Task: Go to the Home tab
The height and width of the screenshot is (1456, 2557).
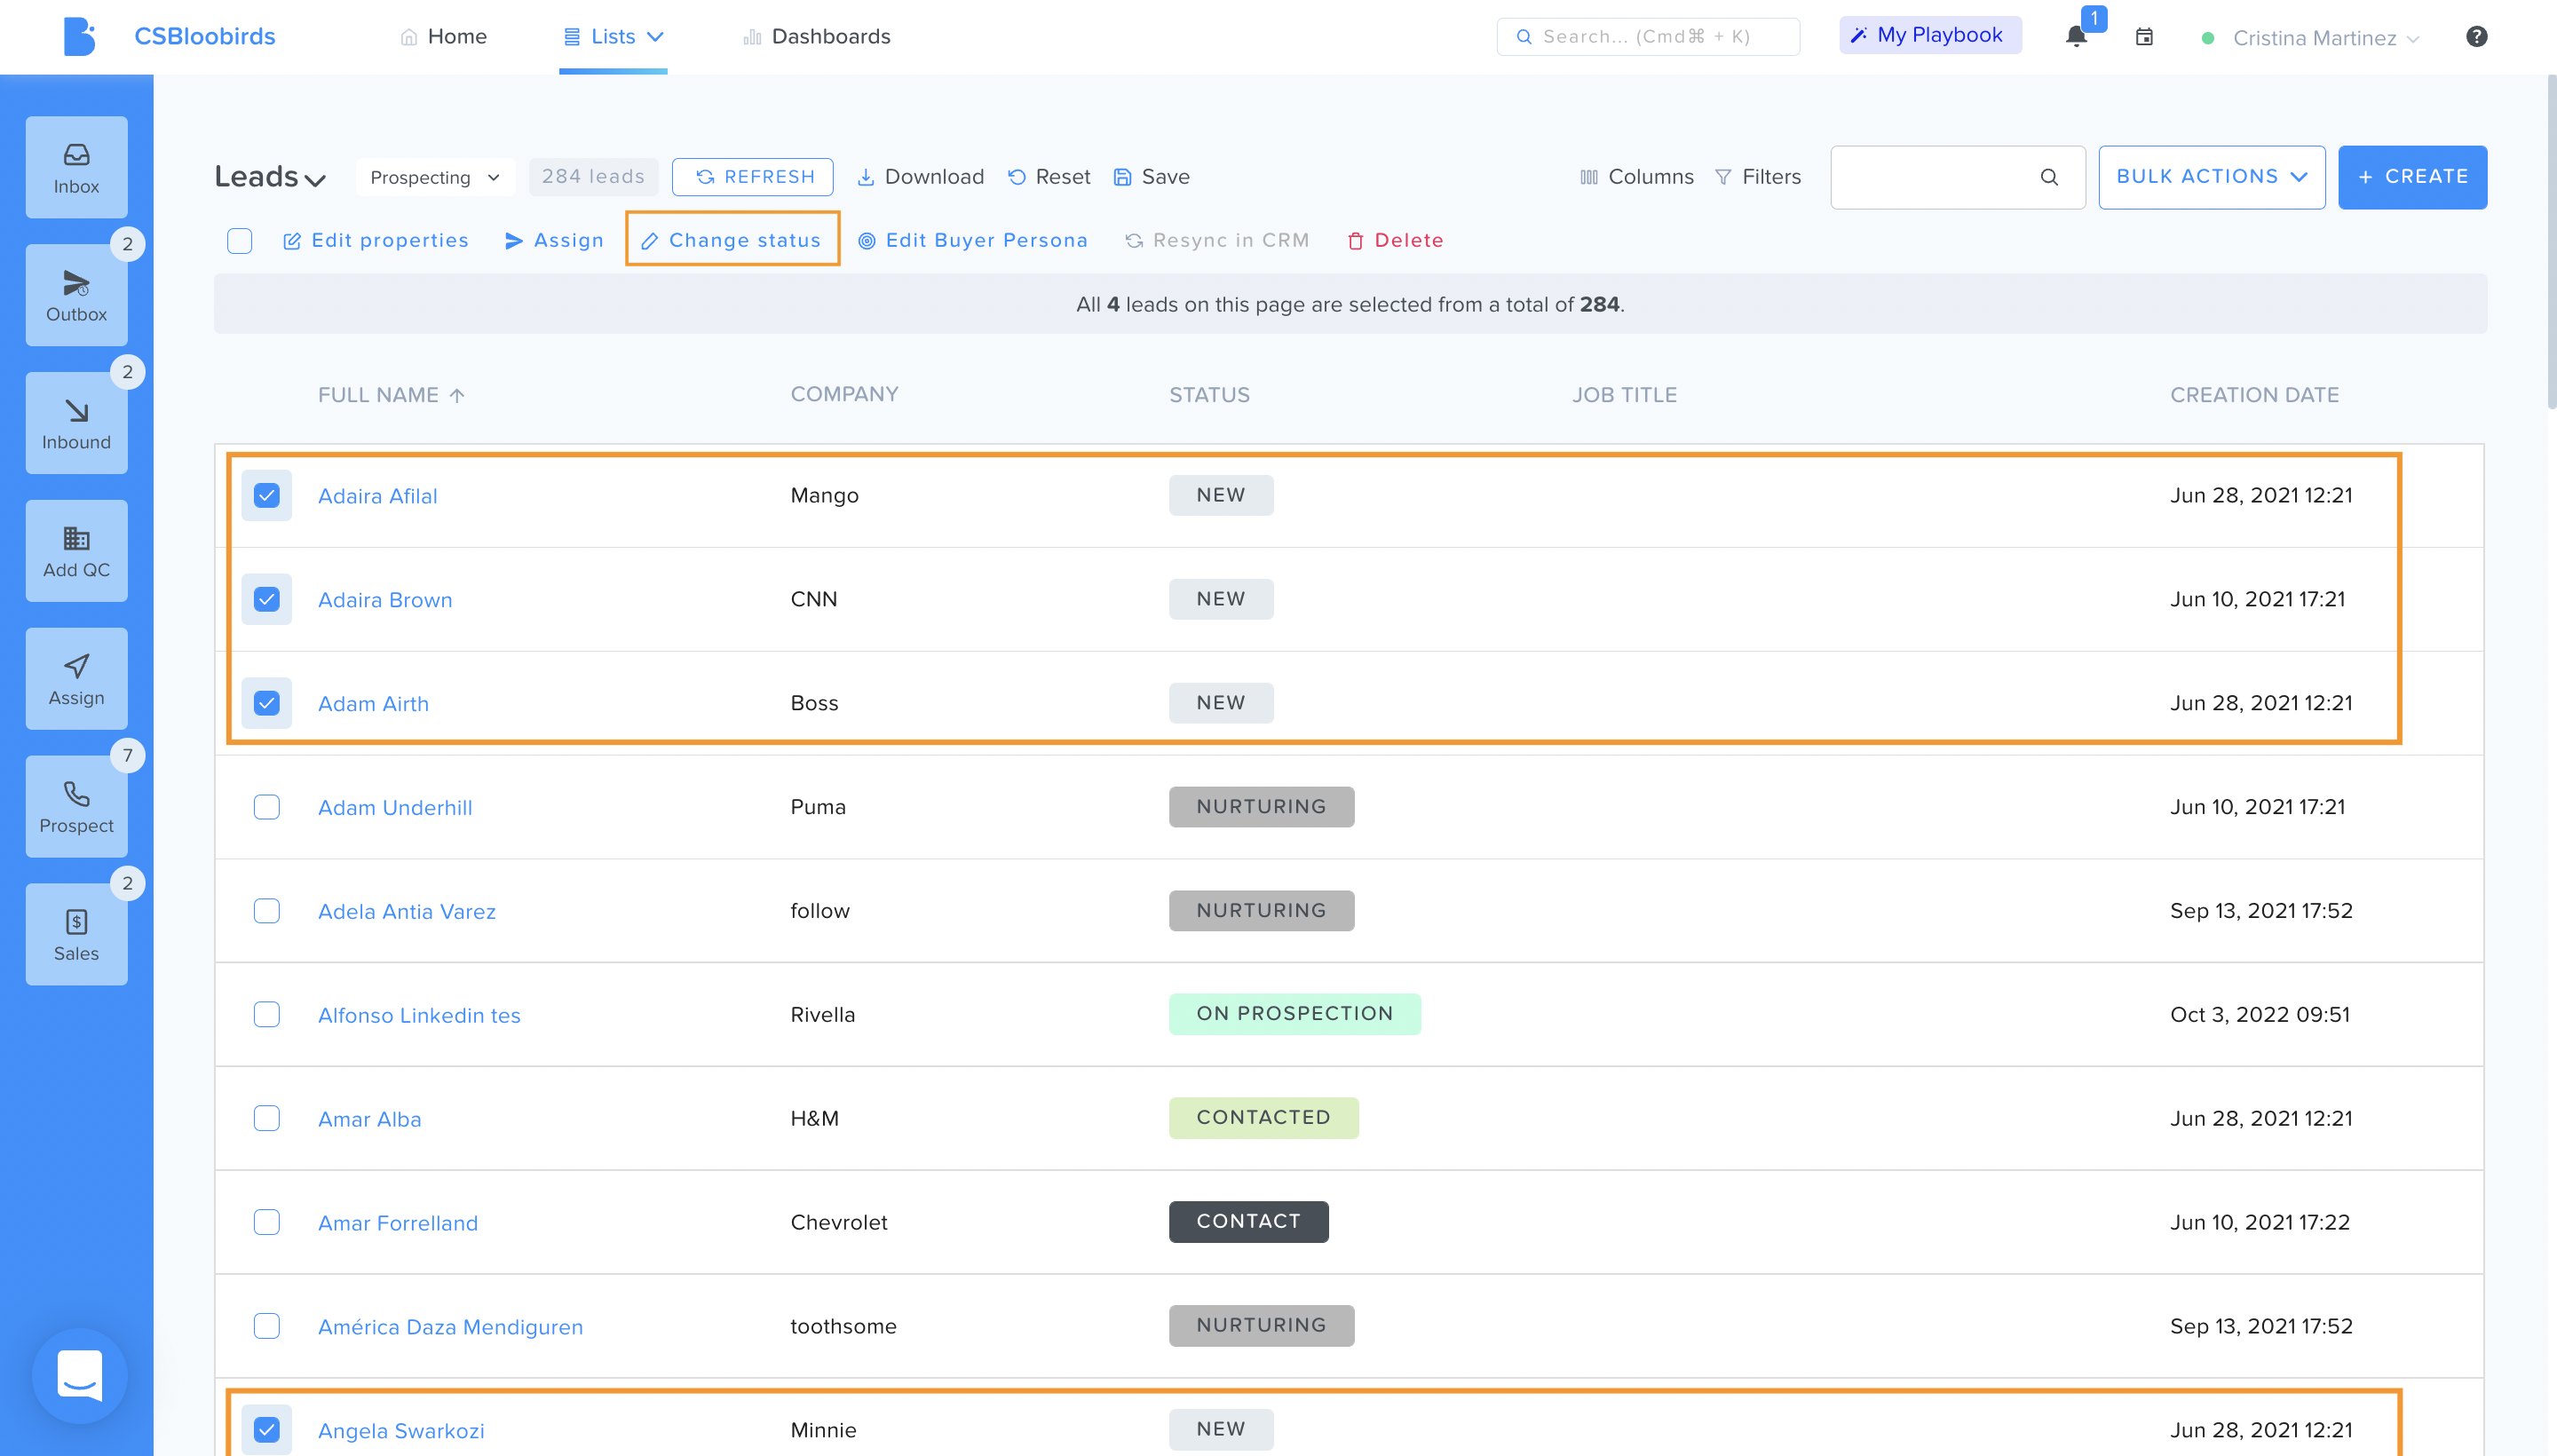Action: coord(443,37)
